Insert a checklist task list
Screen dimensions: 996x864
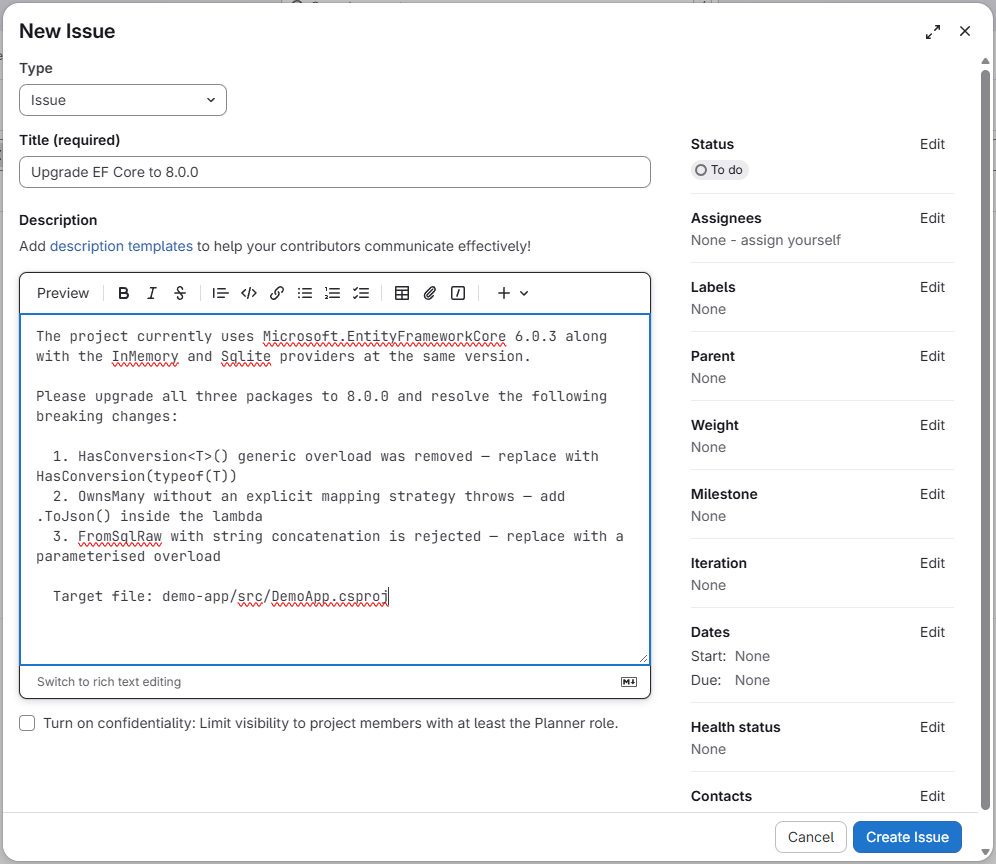tap(361, 293)
